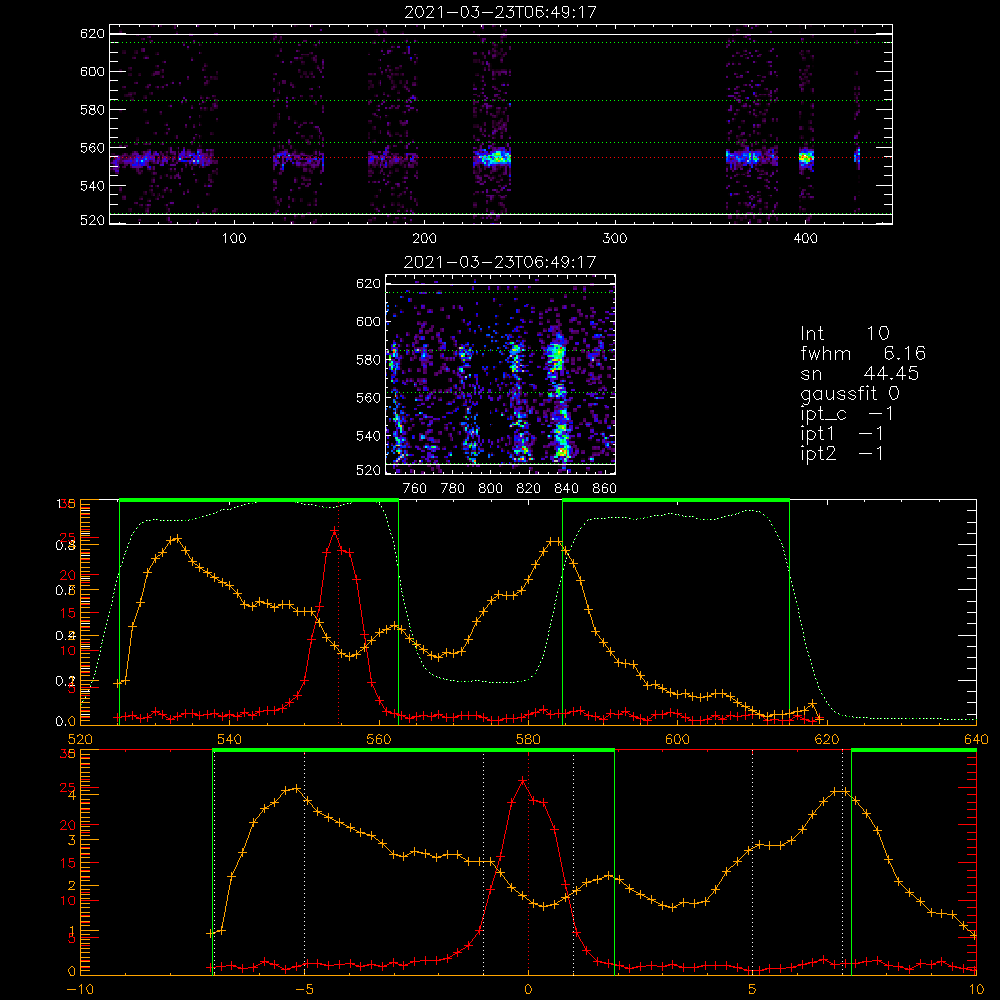Click the x-axis label -5 in bottom plot
The height and width of the screenshot is (1000, 1000).
pos(305,990)
